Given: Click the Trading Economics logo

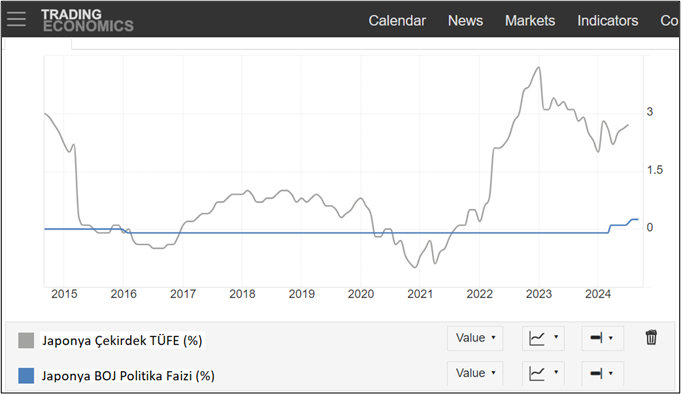Looking at the screenshot, I should [87, 20].
